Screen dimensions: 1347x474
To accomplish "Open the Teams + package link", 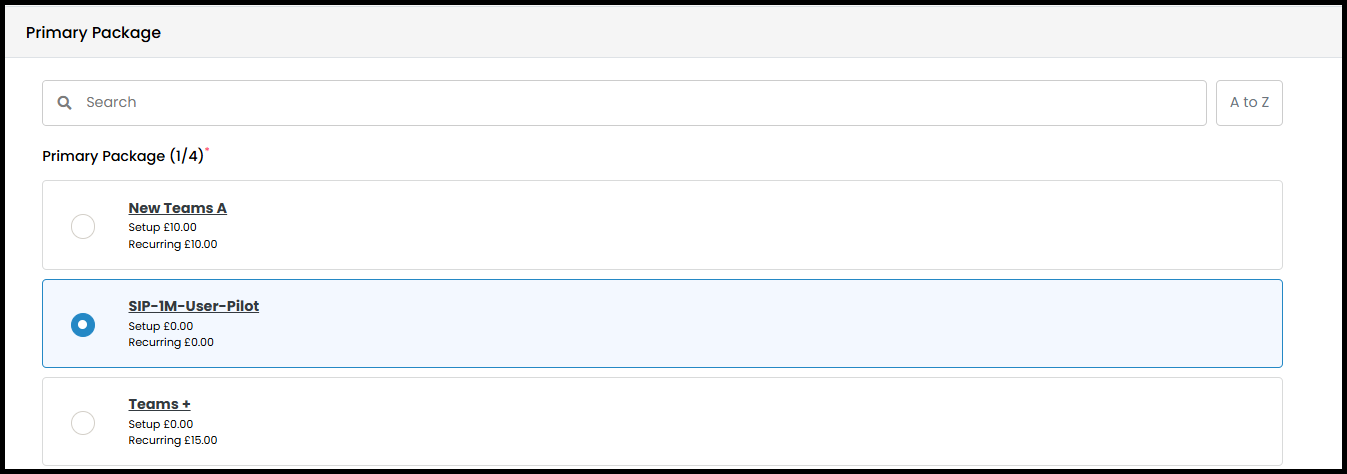I will pyautogui.click(x=160, y=404).
